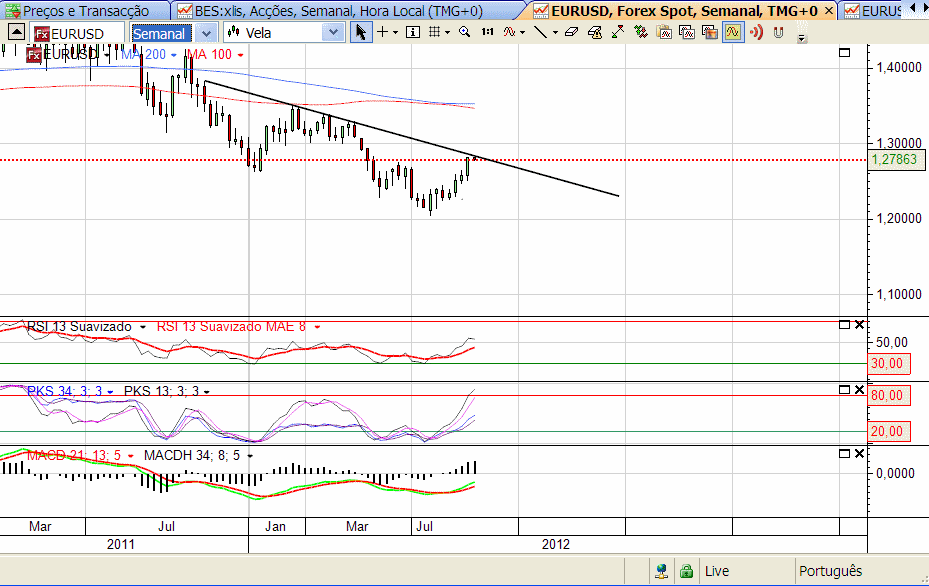The height and width of the screenshot is (586, 929).
Task: Click the RSI 30,00 level label
Action: click(887, 363)
